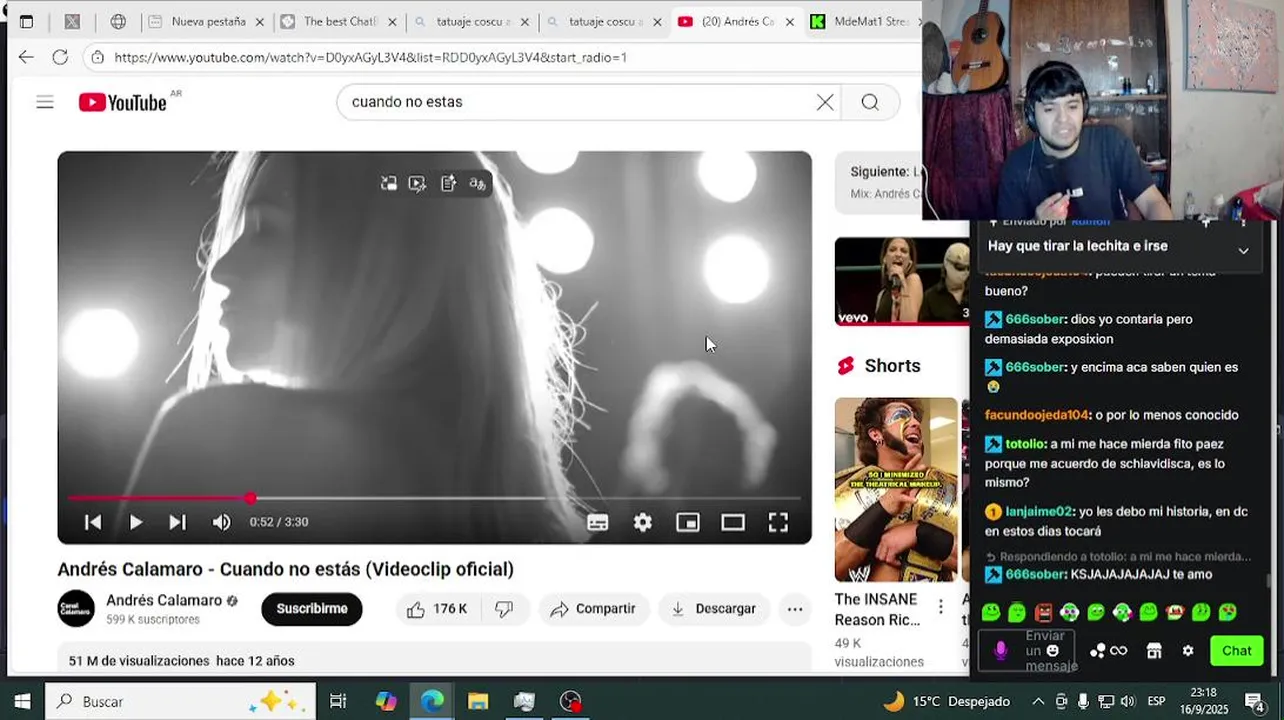Like the video with 176 K button
The width and height of the screenshot is (1284, 720).
pos(438,608)
